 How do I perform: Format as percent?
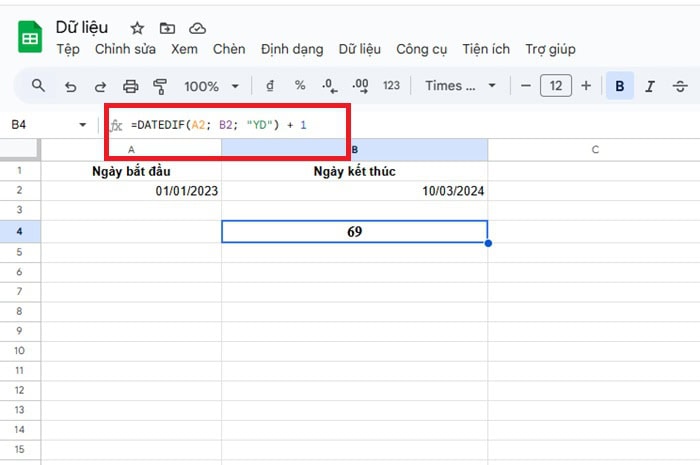pyautogui.click(x=299, y=86)
